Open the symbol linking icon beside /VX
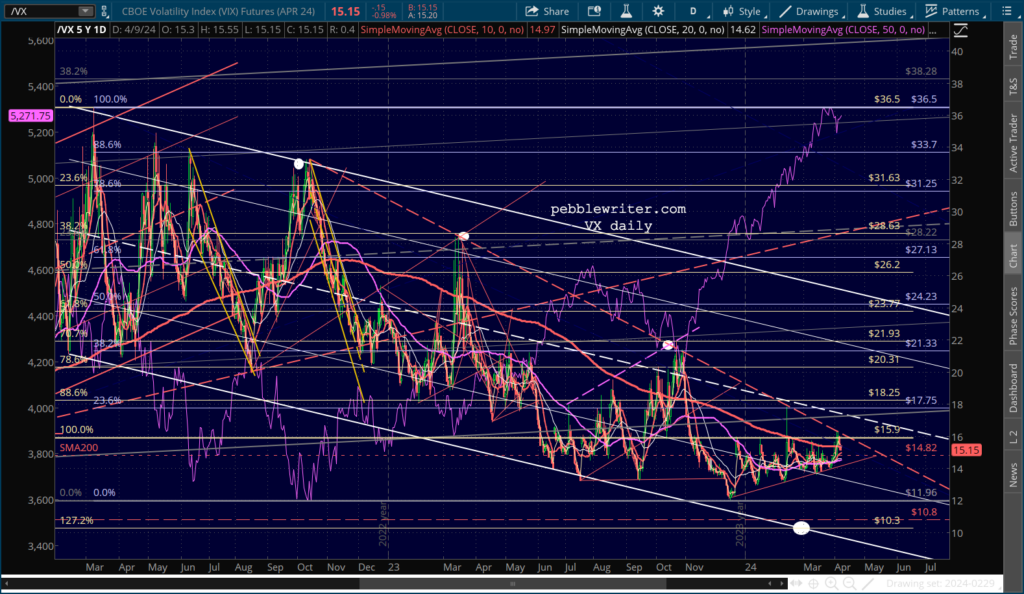This screenshot has width=1024, height=594. (x=104, y=11)
